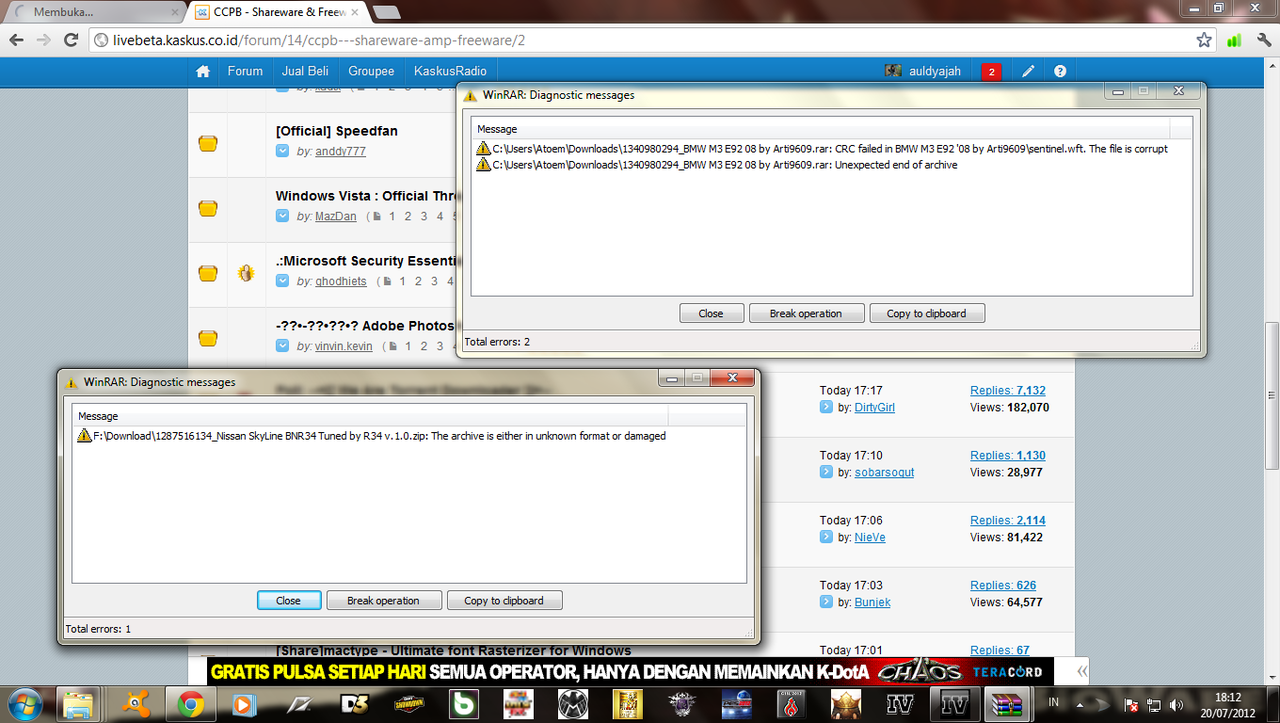Open the IN language indicator
This screenshot has width=1280, height=723.
pyautogui.click(x=1055, y=703)
